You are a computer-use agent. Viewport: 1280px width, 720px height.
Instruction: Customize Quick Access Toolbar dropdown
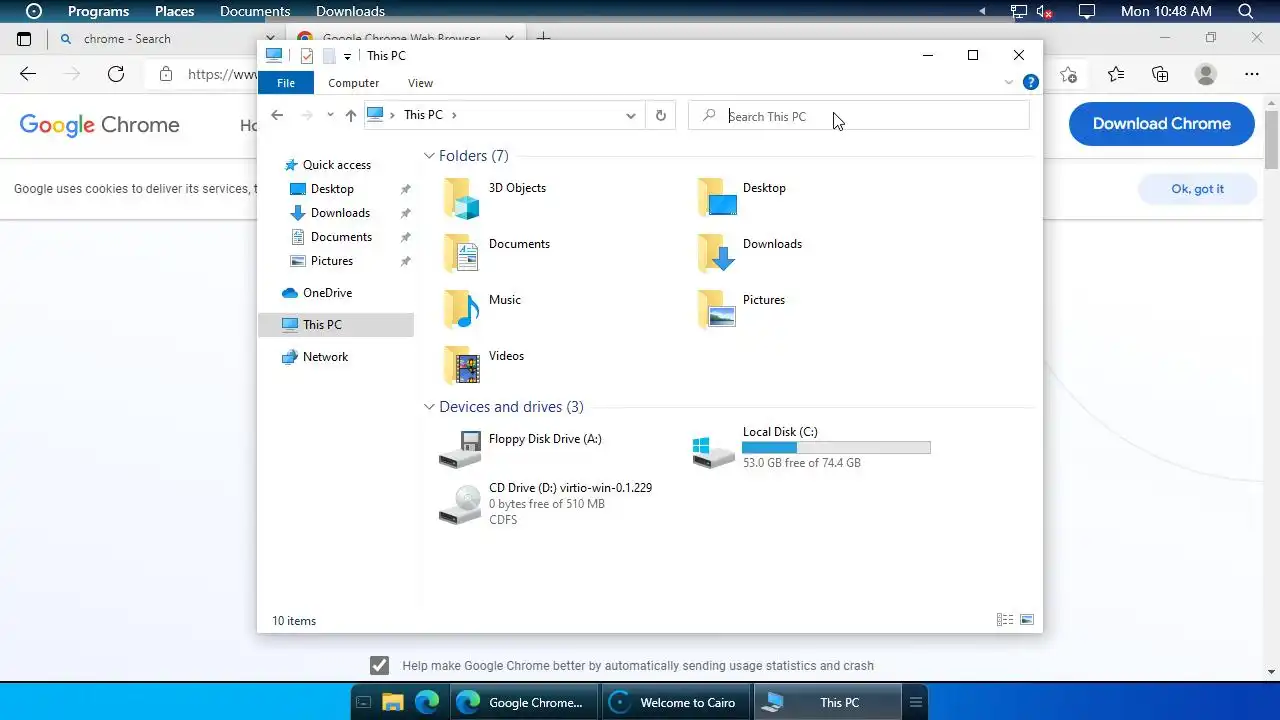pyautogui.click(x=347, y=56)
